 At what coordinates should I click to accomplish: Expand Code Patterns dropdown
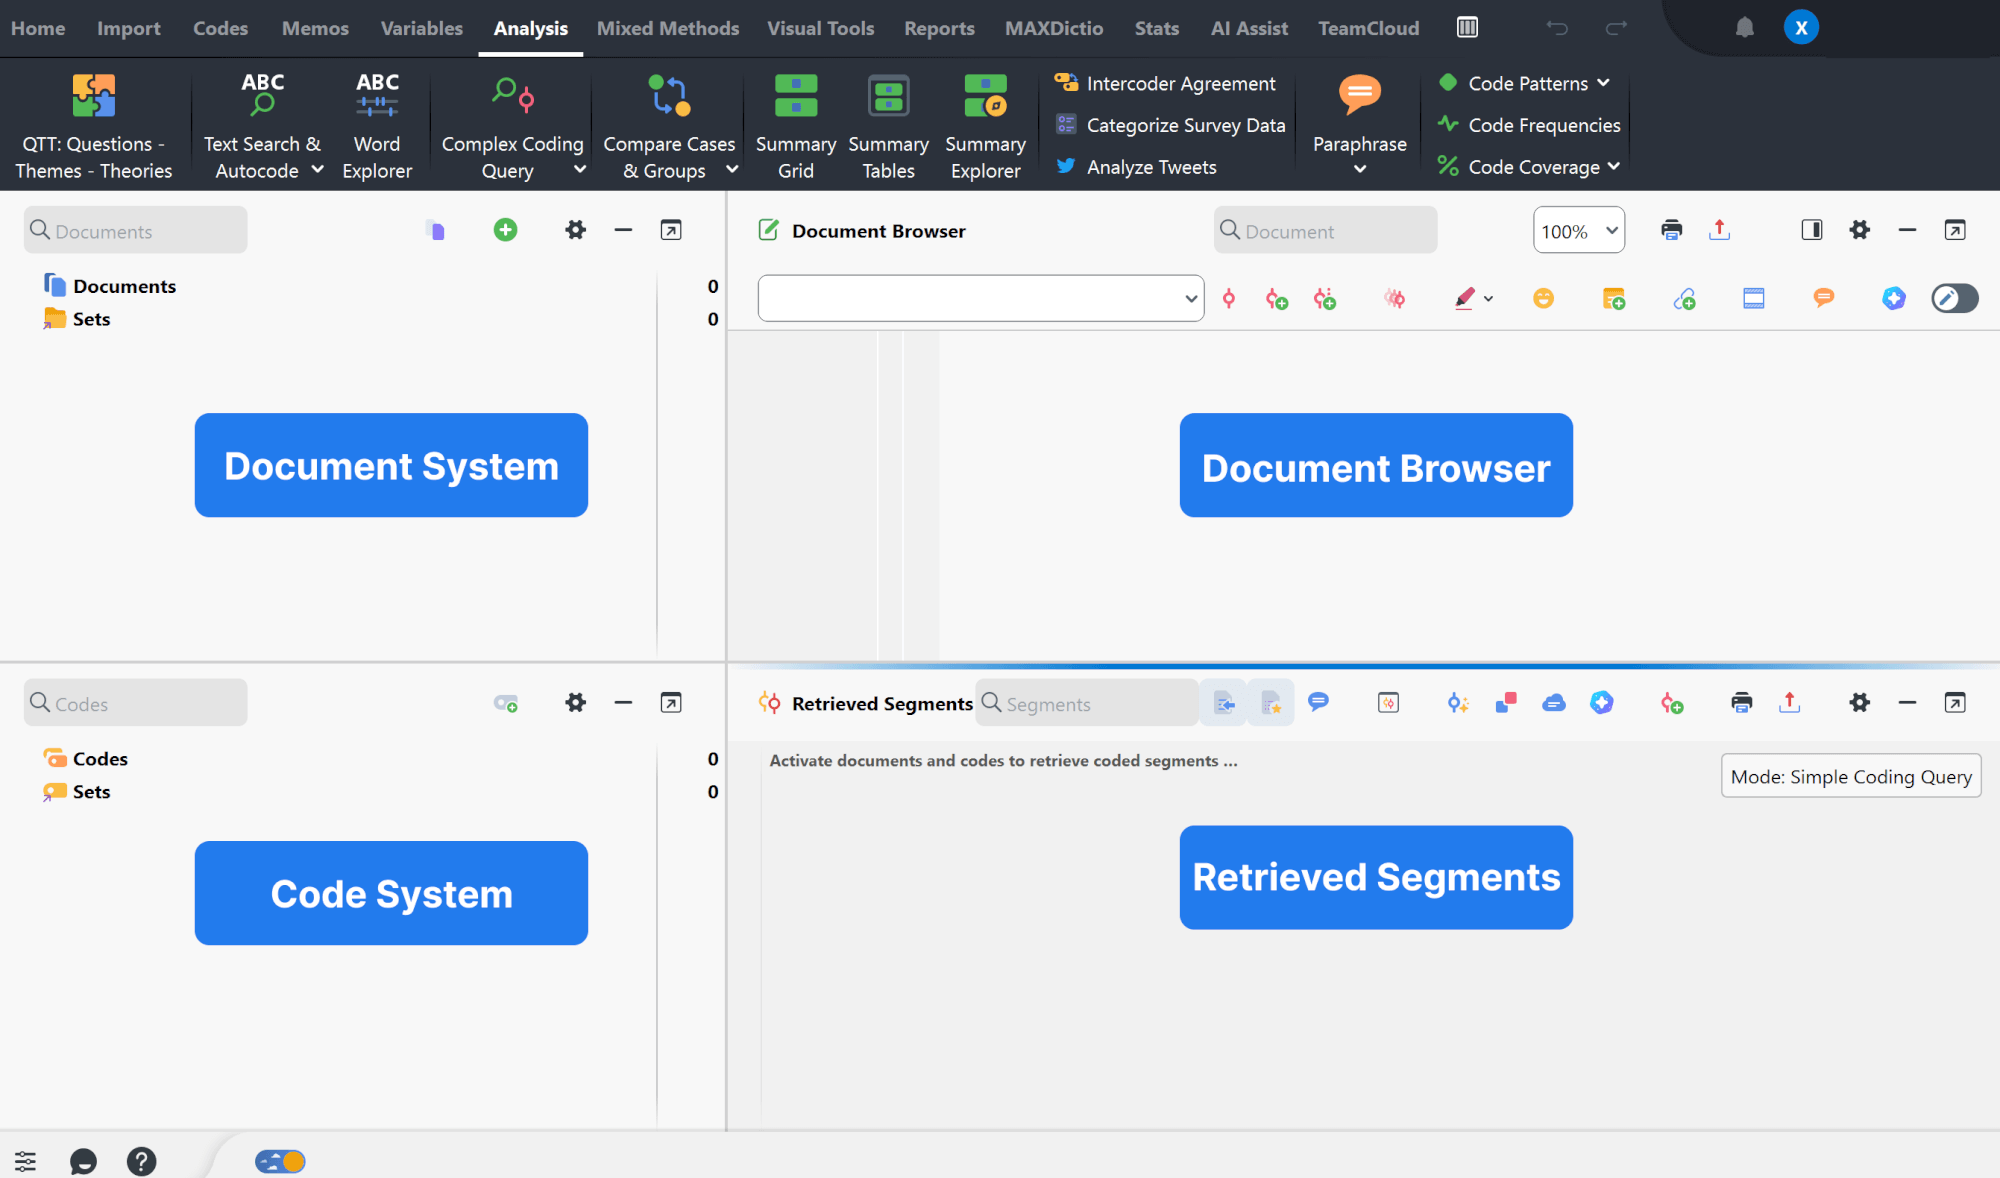[x=1603, y=83]
